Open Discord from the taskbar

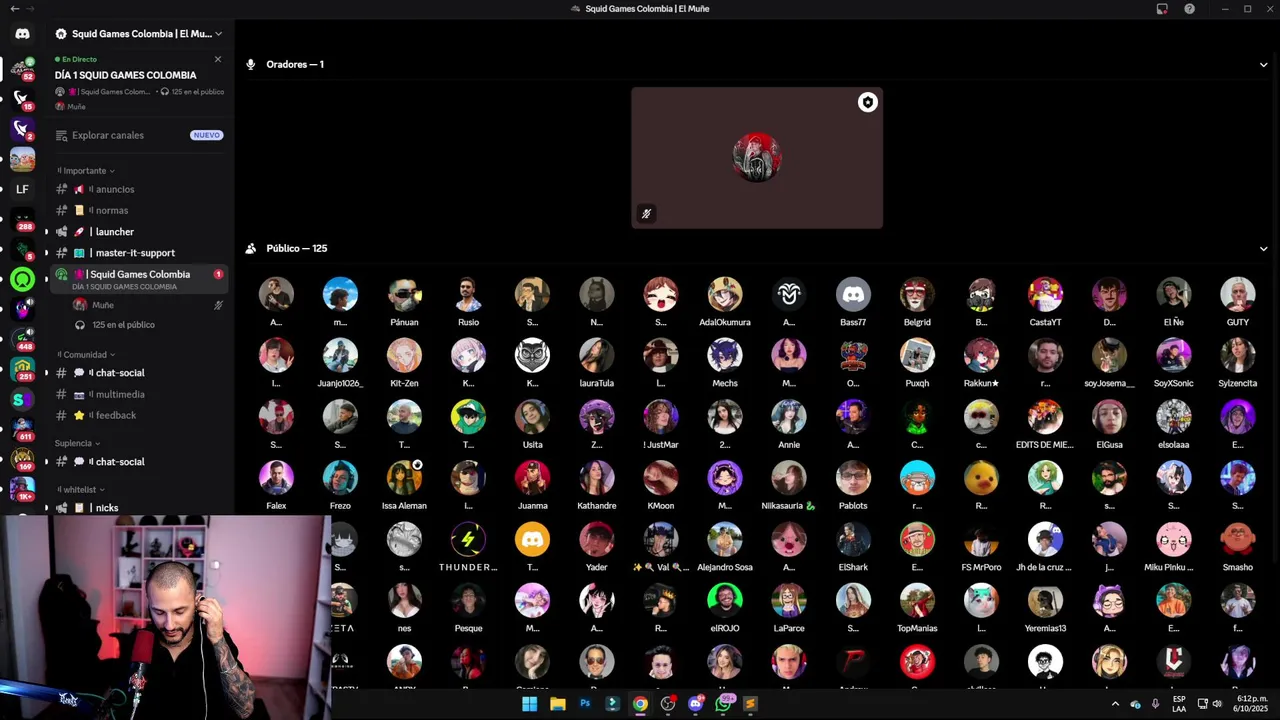point(695,704)
